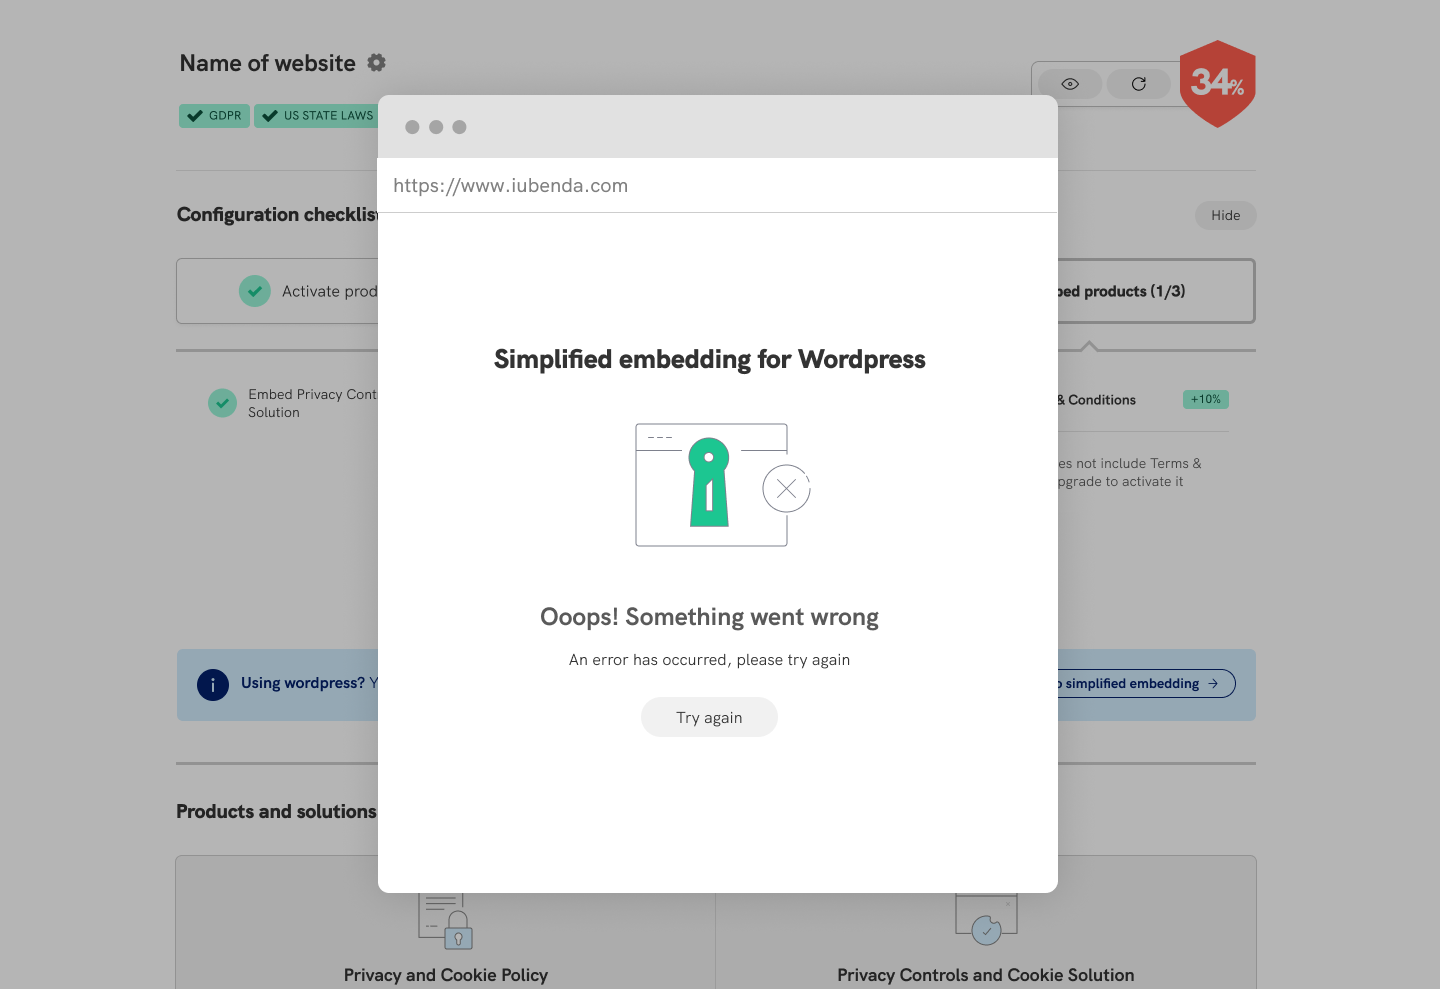Viewport: 1440px width, 989px height.
Task: Toggle the Embed Privacy Controls checklist checkmark
Action: click(x=222, y=403)
